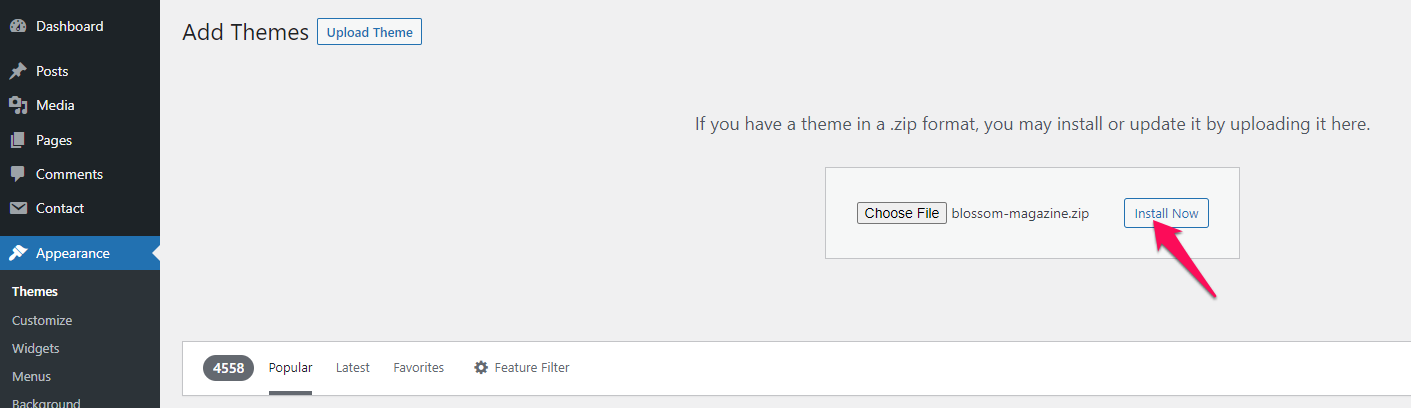Click the Pages icon in sidebar
The height and width of the screenshot is (408, 1411).
click(x=18, y=140)
